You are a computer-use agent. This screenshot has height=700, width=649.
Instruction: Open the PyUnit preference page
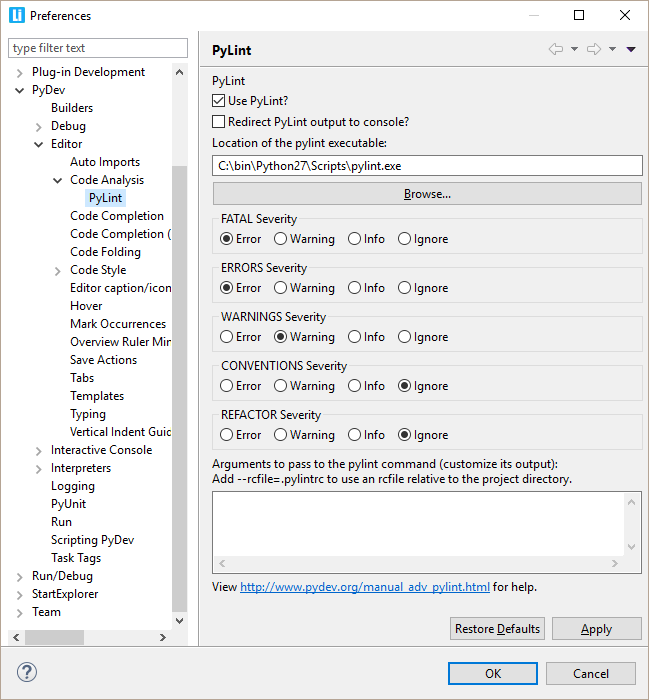(68, 504)
